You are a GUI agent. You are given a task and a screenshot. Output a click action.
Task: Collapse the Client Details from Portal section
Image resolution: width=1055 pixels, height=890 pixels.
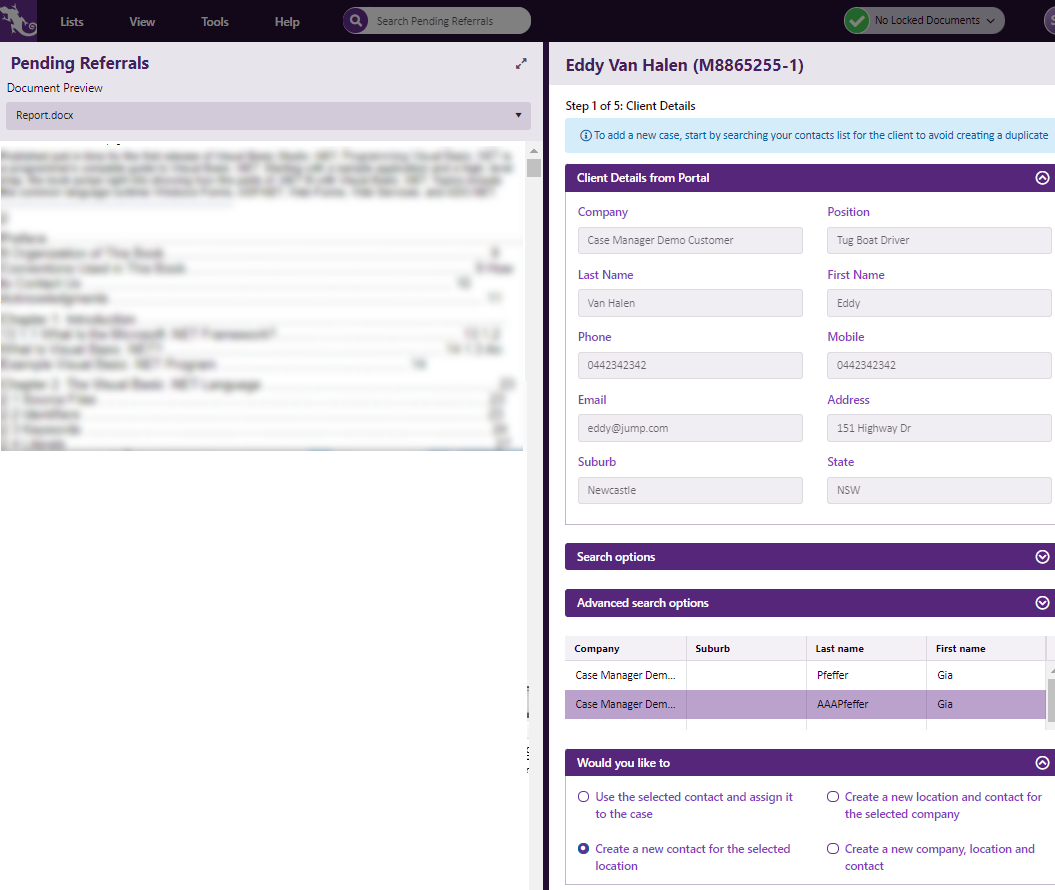[x=1042, y=178]
